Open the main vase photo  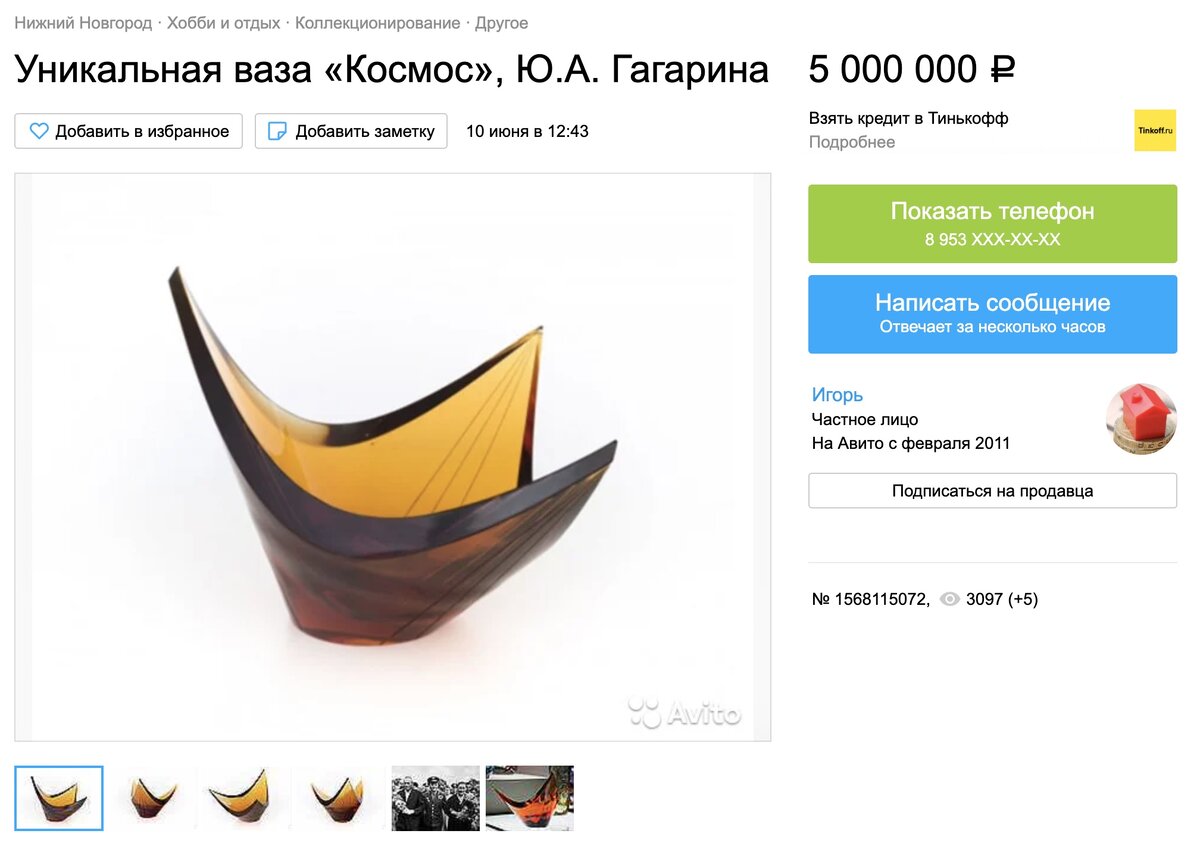[x=392, y=457]
